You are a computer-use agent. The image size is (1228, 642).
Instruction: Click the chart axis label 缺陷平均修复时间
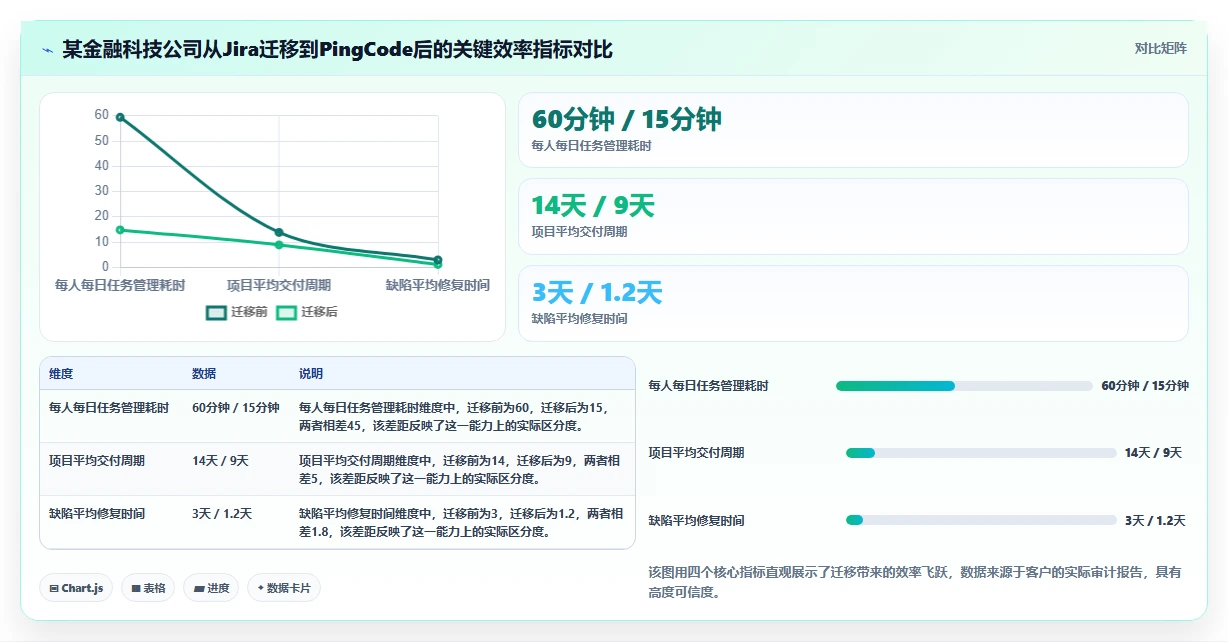tap(438, 285)
